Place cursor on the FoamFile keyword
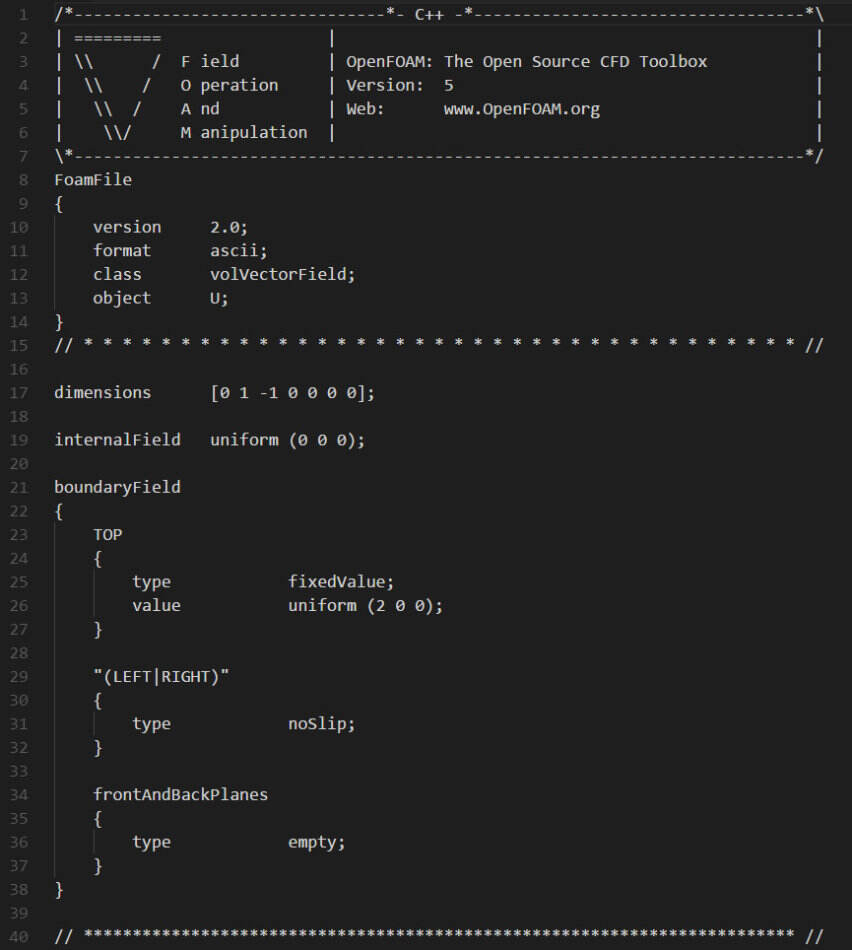Screen dimensions: 852x950 point(93,180)
